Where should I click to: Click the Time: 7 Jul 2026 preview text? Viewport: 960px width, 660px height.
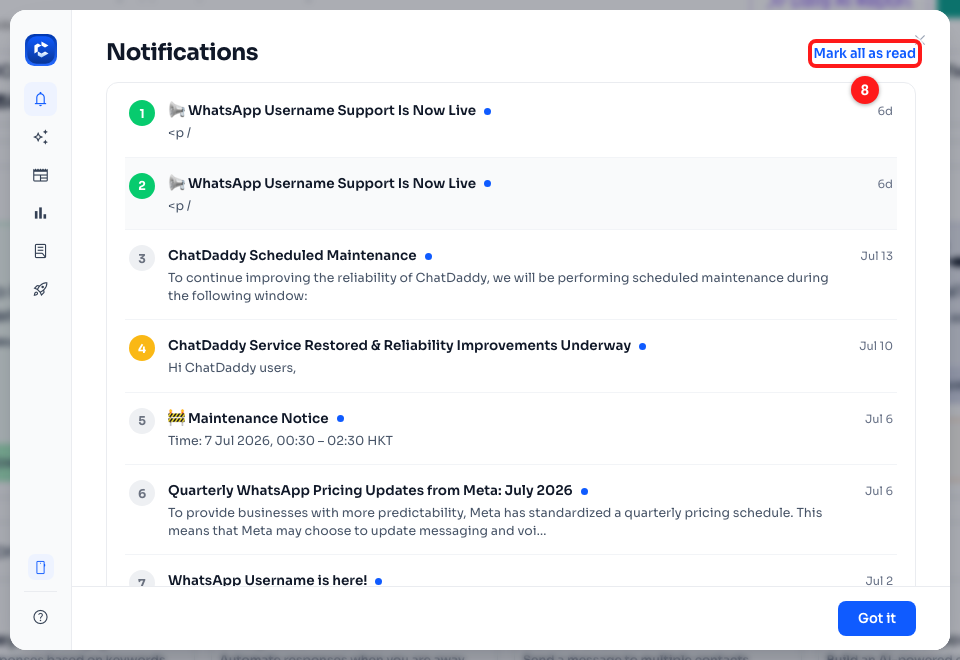pyautogui.click(x=280, y=441)
